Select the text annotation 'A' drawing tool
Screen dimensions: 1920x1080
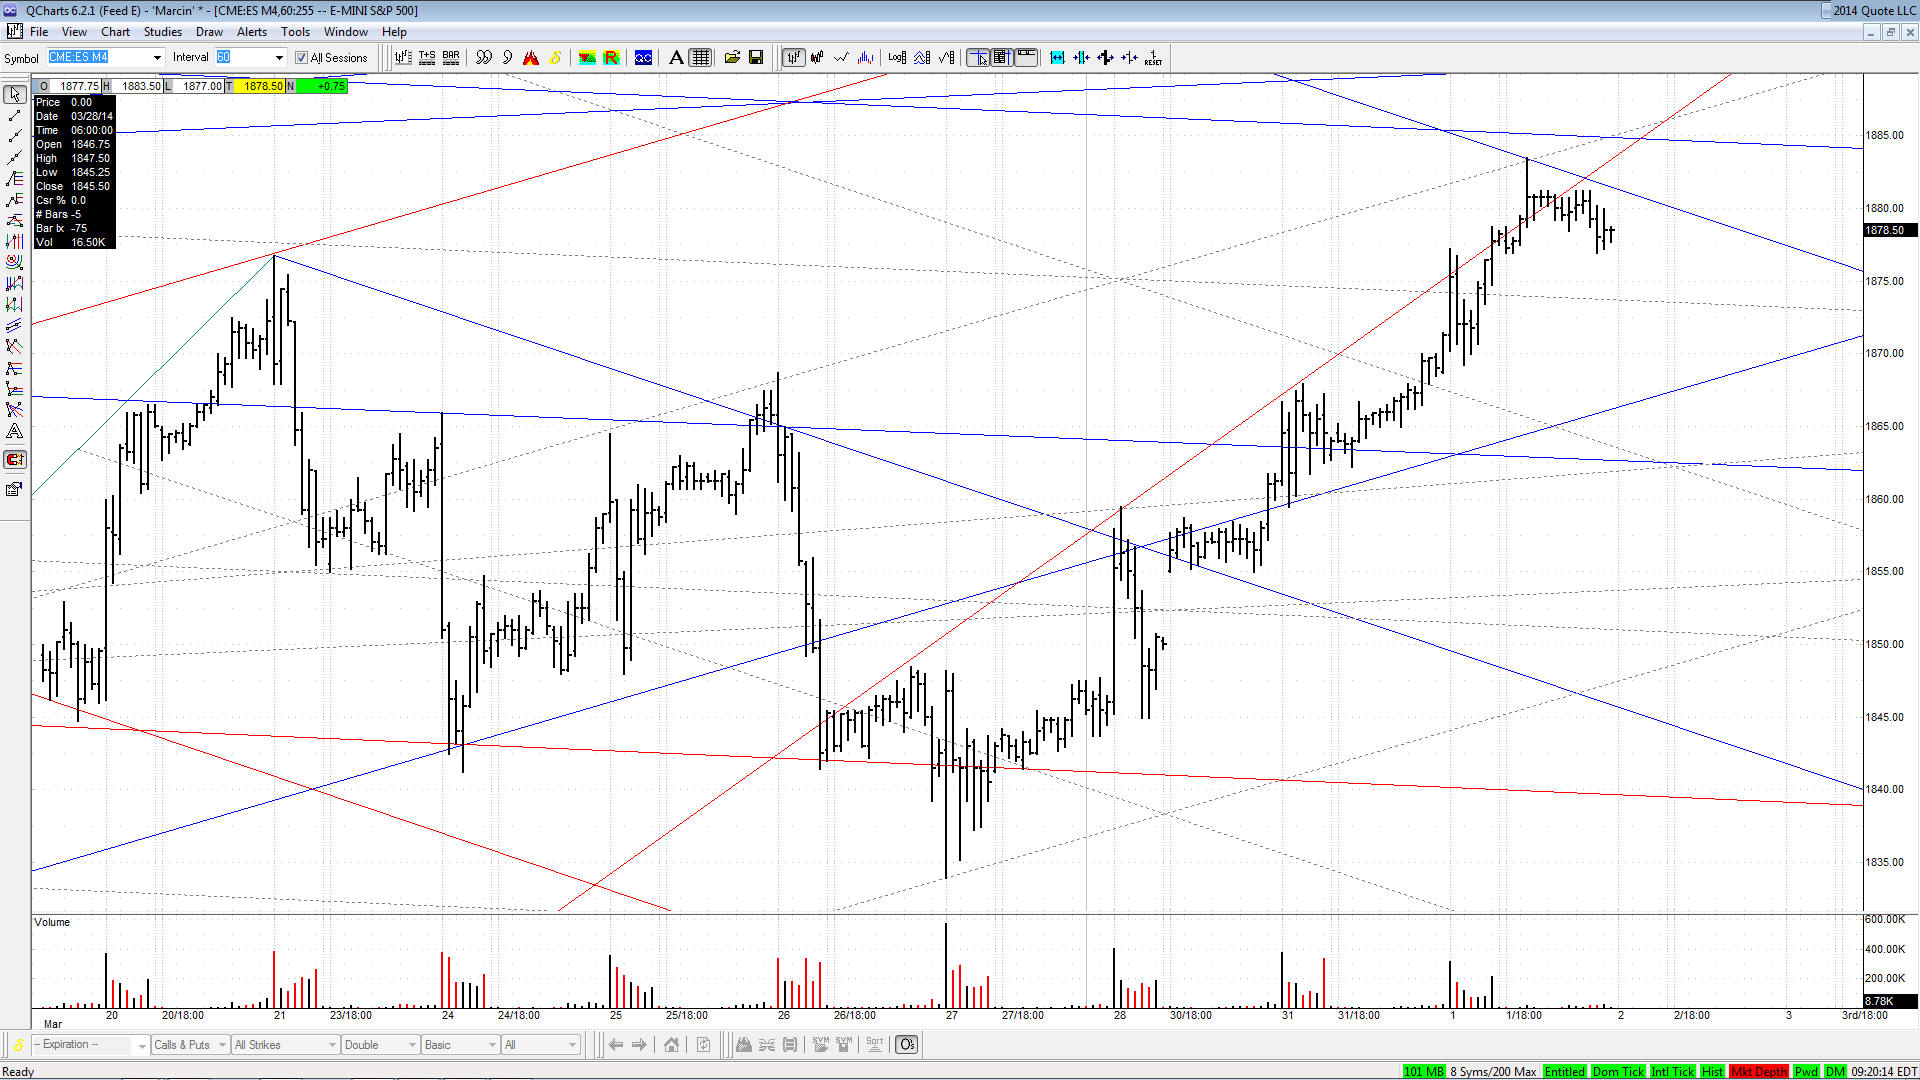click(x=15, y=432)
